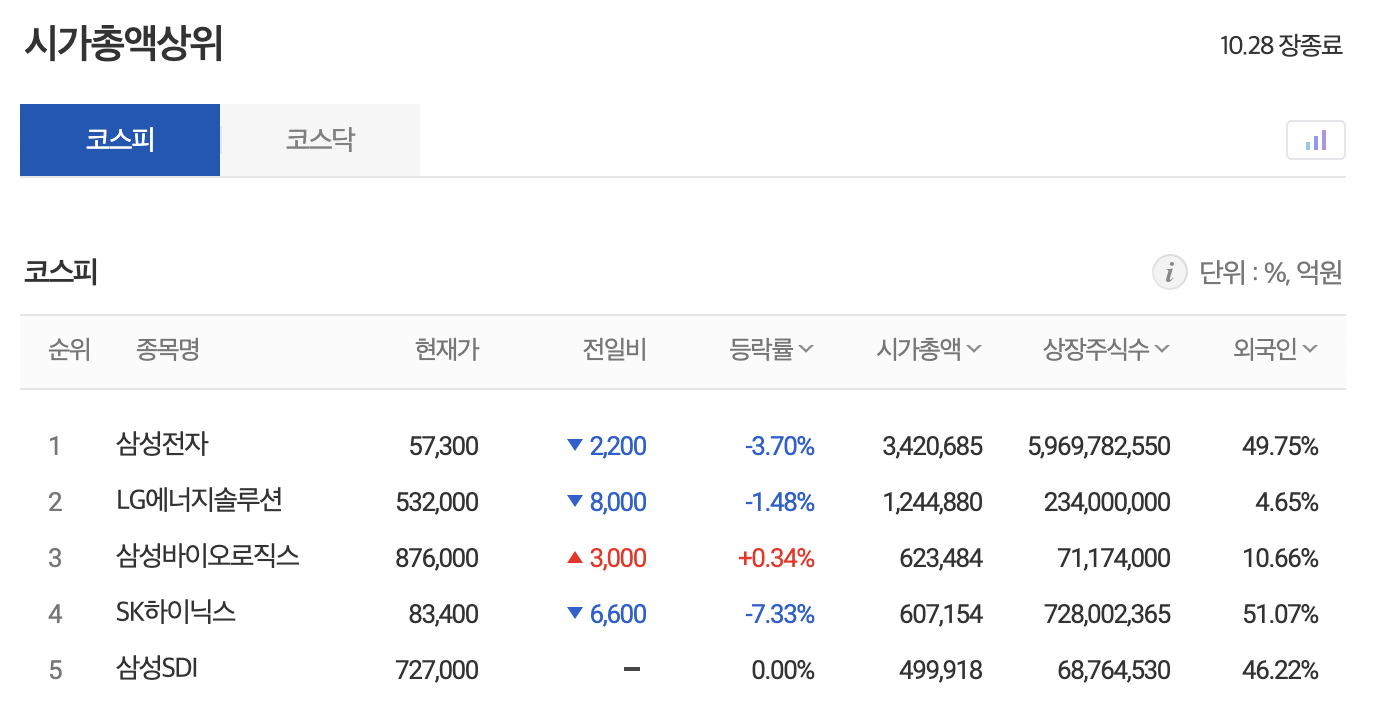The height and width of the screenshot is (722, 1386).
Task: Click the 2,200 change value
Action: point(618,446)
